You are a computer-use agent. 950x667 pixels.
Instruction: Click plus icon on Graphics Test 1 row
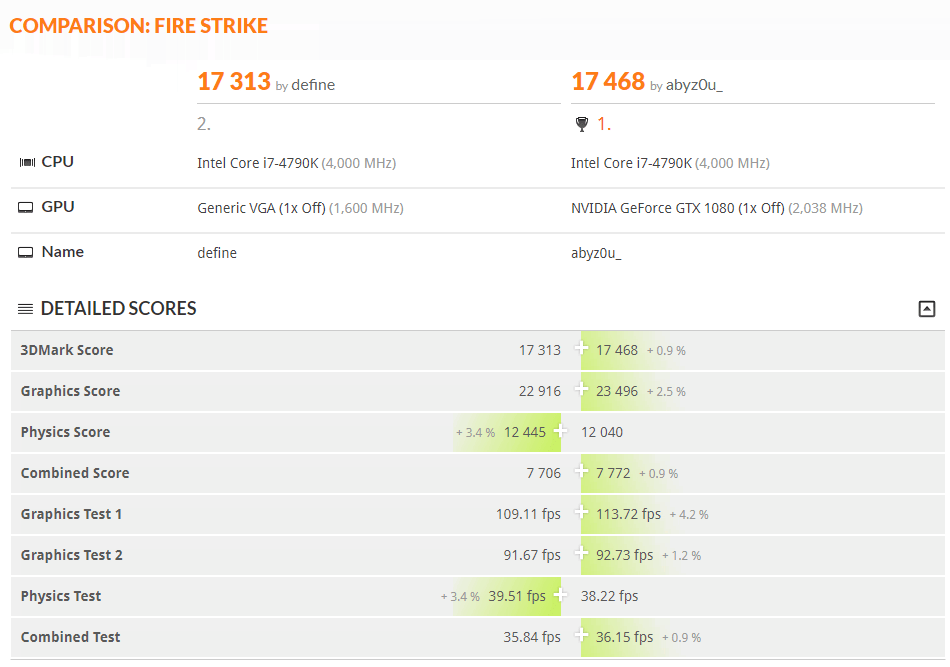coord(581,513)
